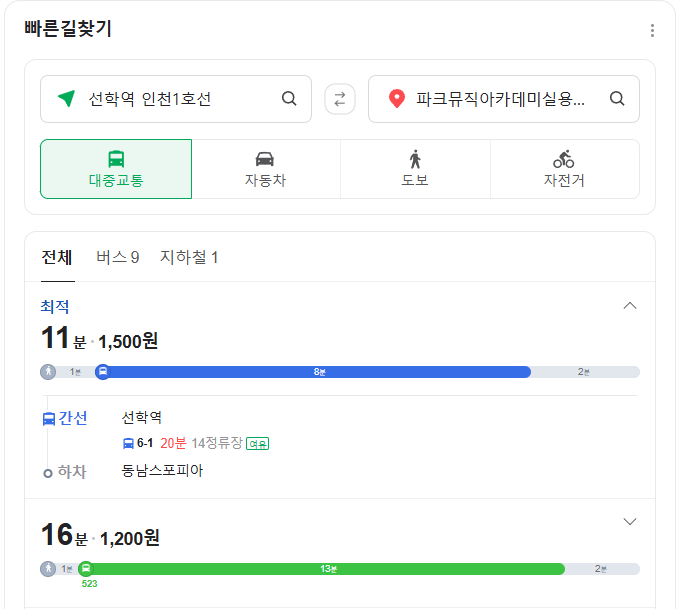The image size is (677, 609).
Task: Expand the 16분 route details
Action: click(x=630, y=521)
